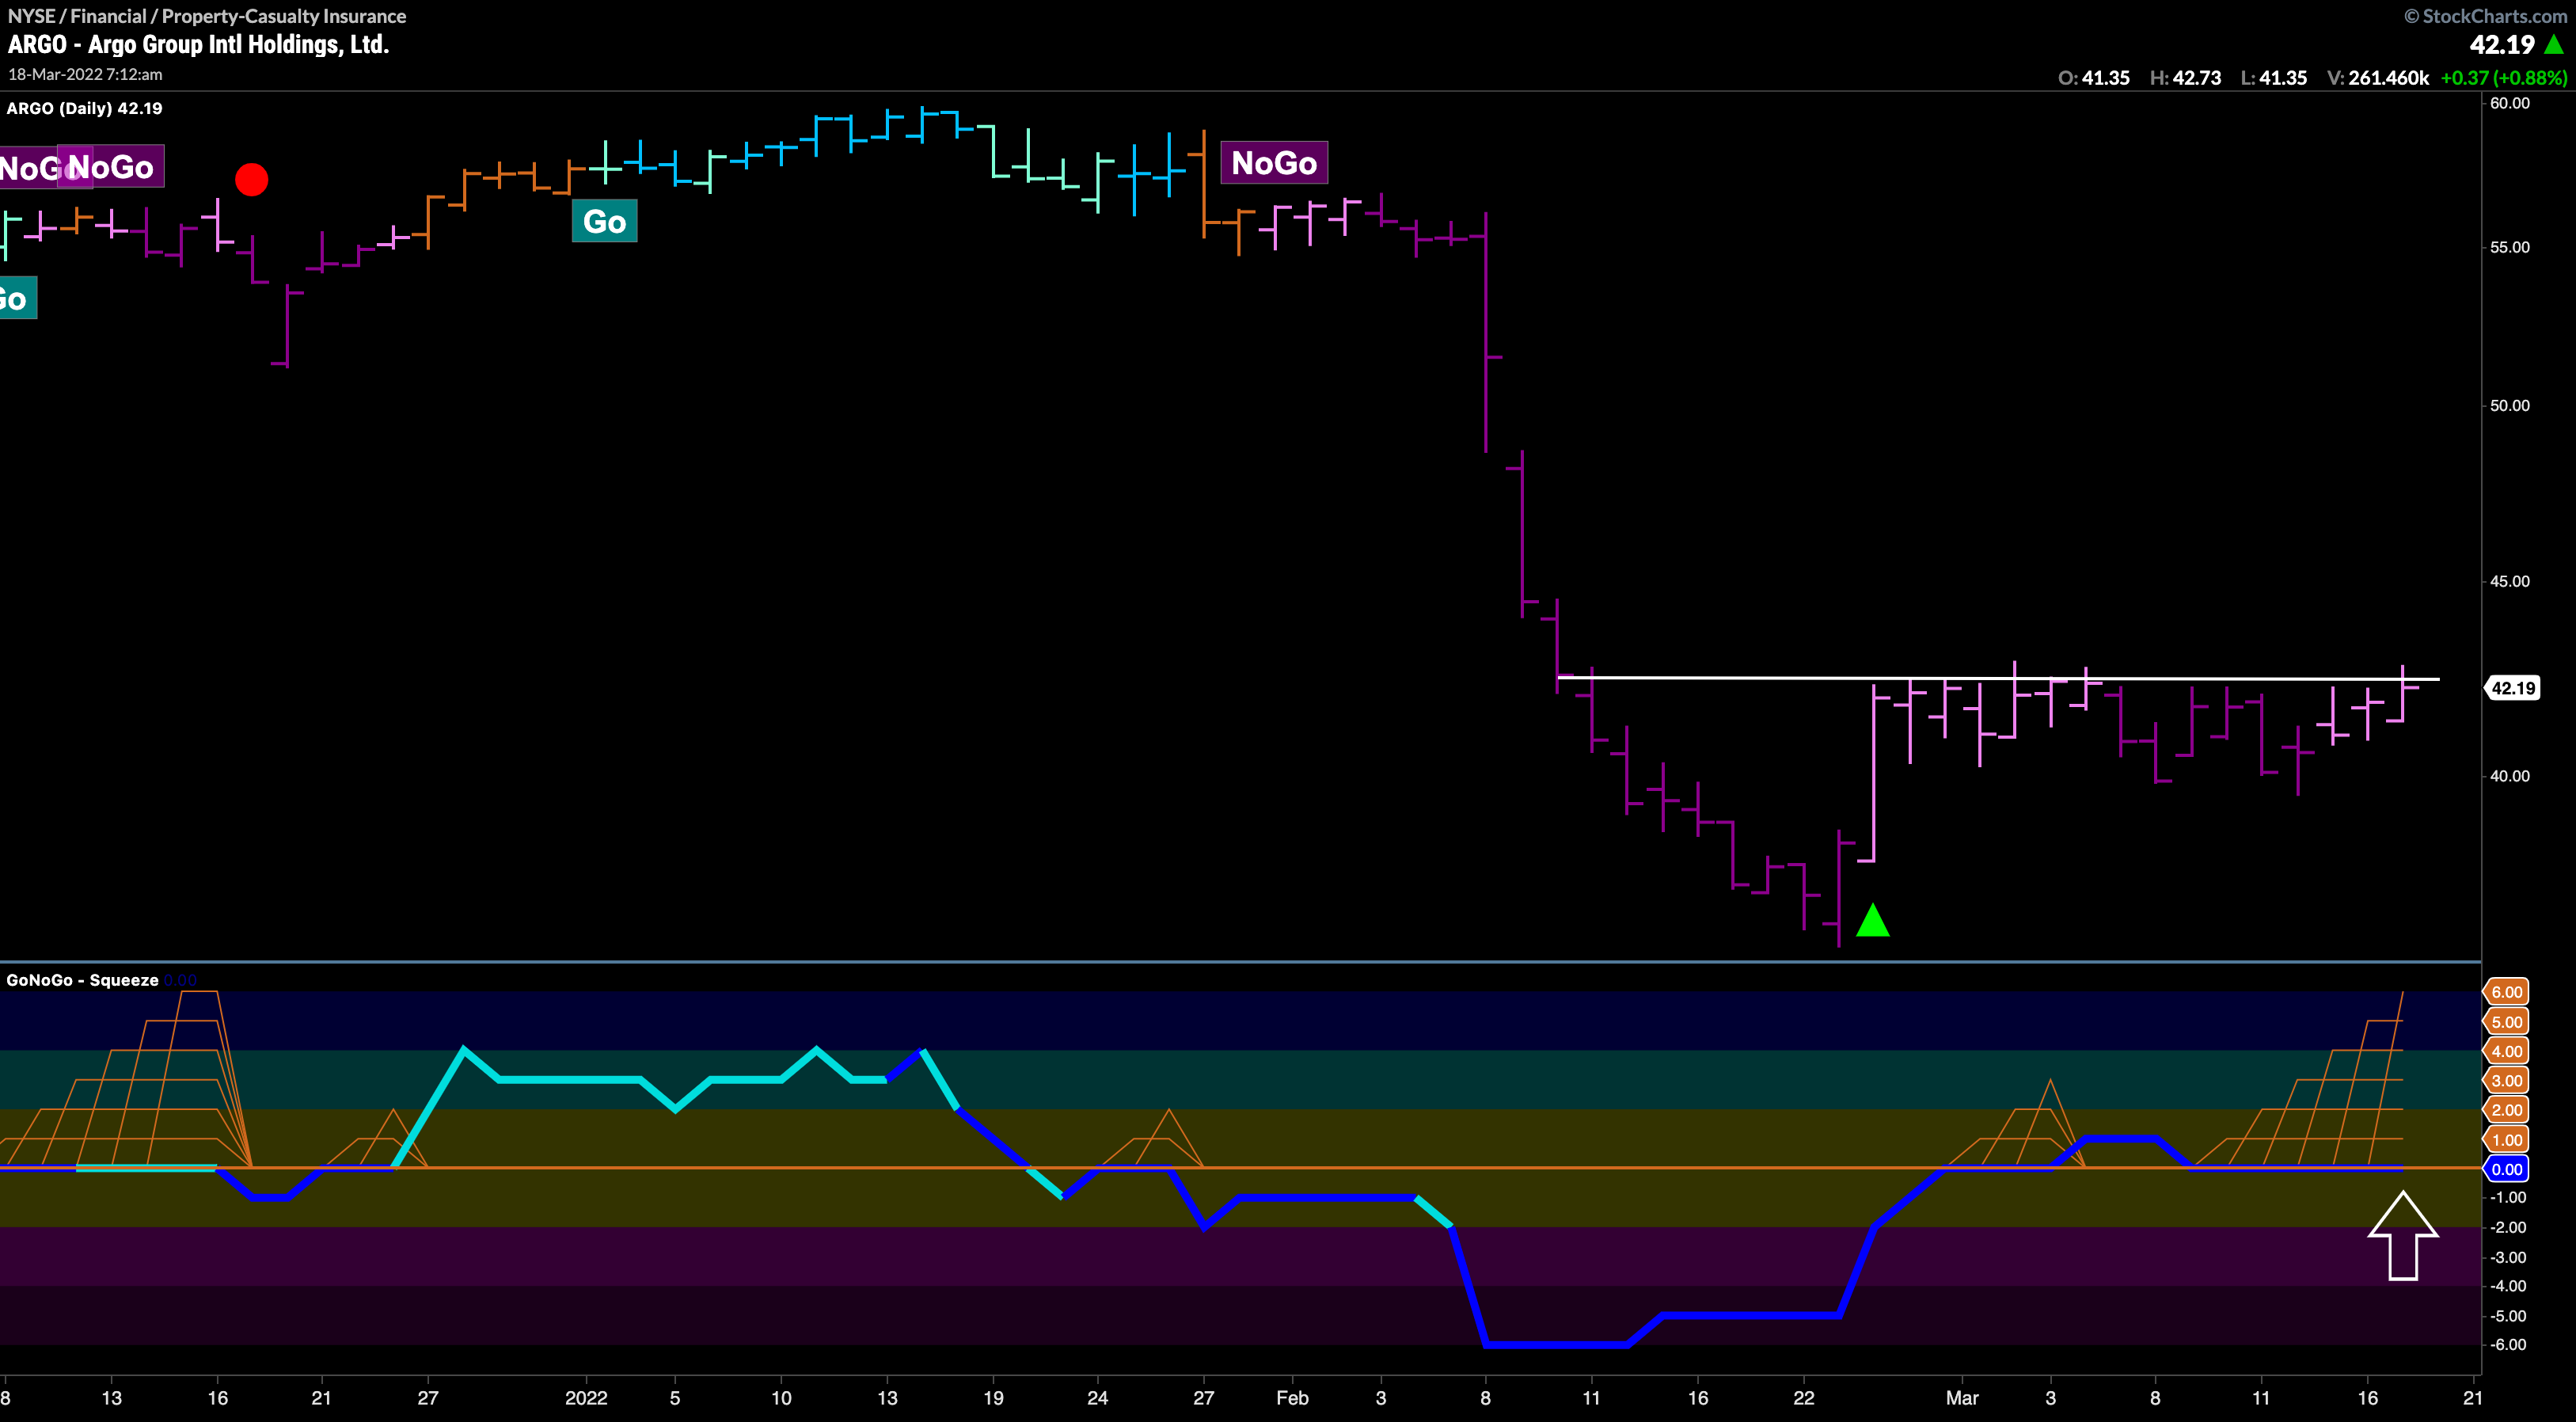Click the 'NYSE / Financial / Property-Casualty Insurance' text

[x=207, y=15]
